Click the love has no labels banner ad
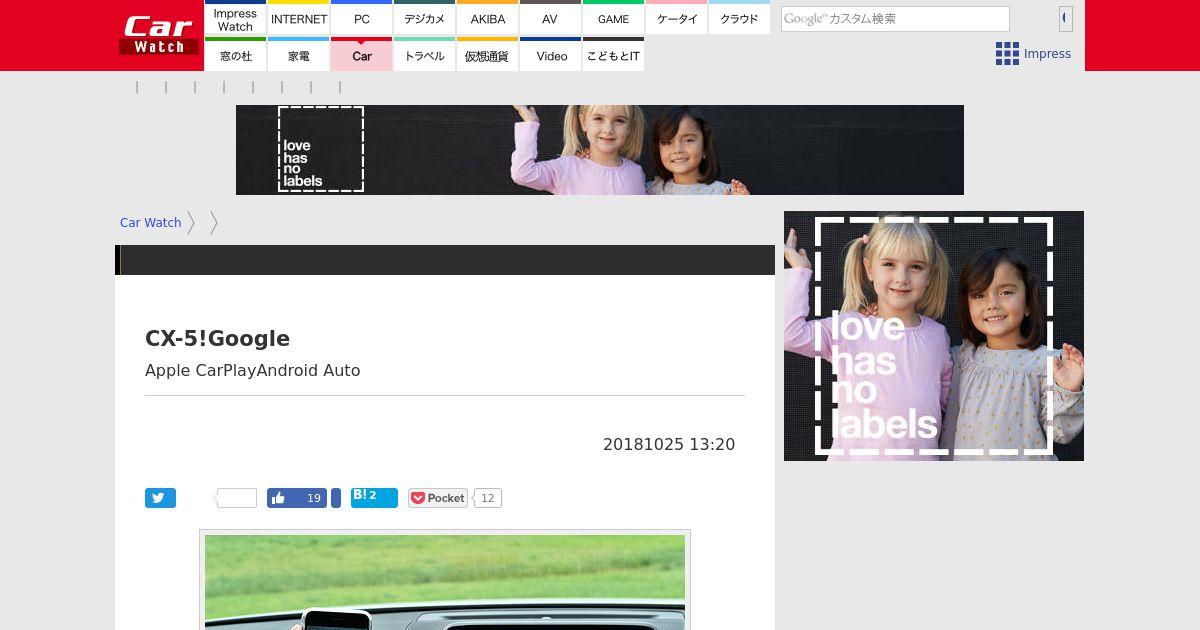1200x630 pixels. pos(600,150)
